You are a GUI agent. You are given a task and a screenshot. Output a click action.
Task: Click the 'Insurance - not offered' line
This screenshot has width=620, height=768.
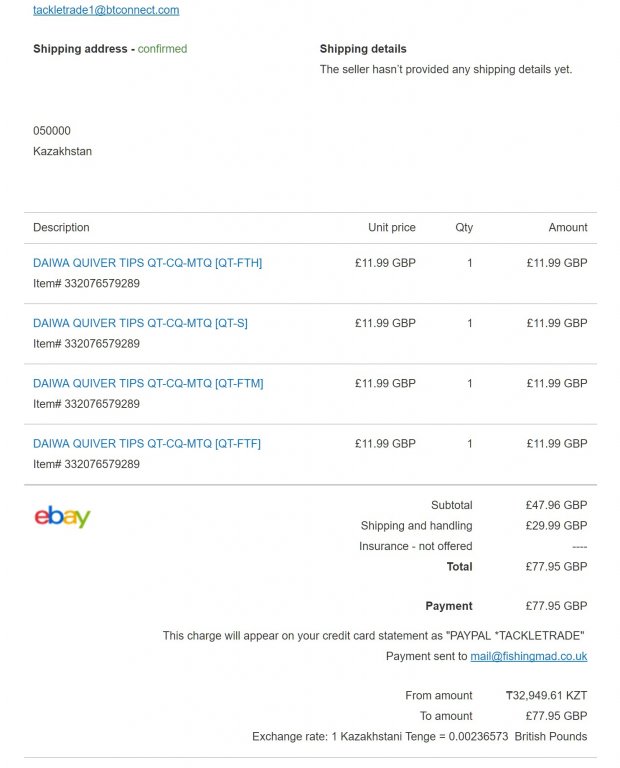[415, 546]
